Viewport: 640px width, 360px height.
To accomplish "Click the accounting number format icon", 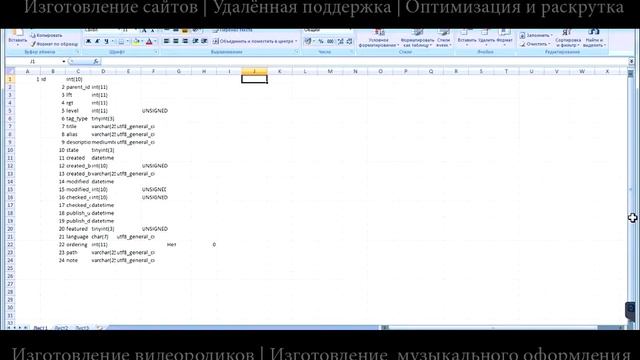I will pos(308,41).
